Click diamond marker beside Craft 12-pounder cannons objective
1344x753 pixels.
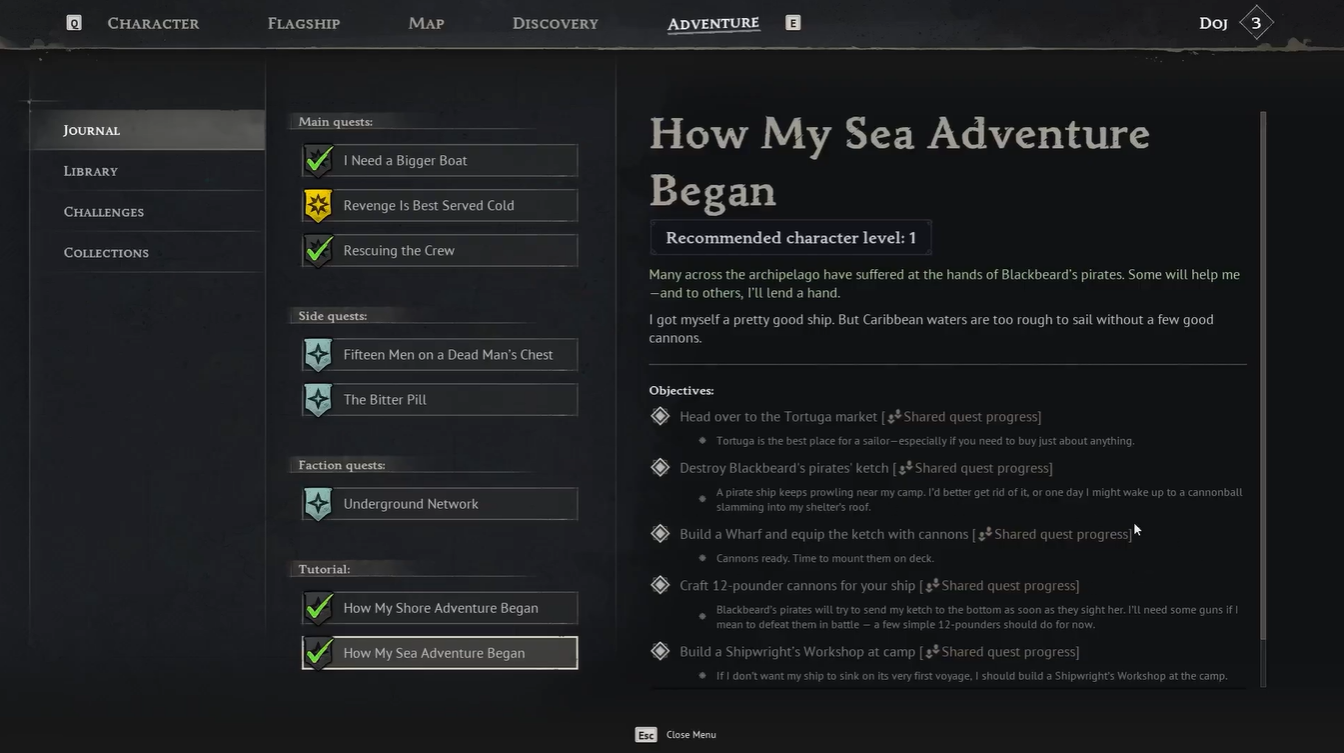coord(660,585)
